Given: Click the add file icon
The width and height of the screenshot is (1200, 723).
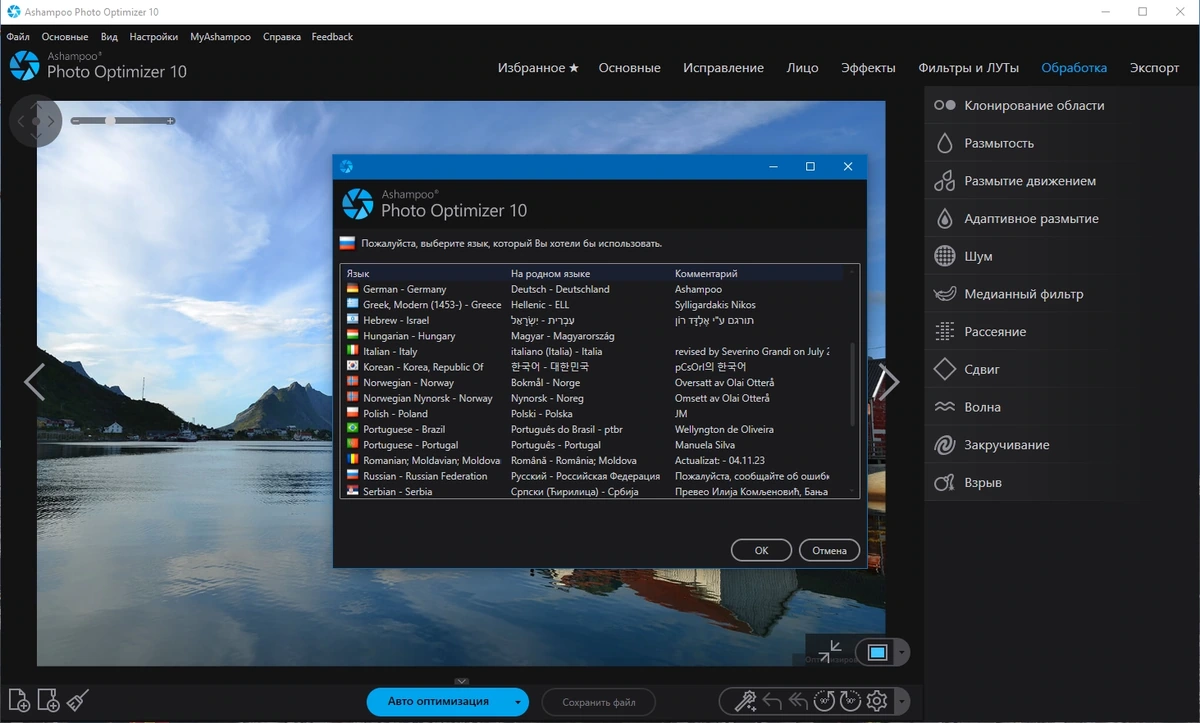Looking at the screenshot, I should (x=18, y=700).
